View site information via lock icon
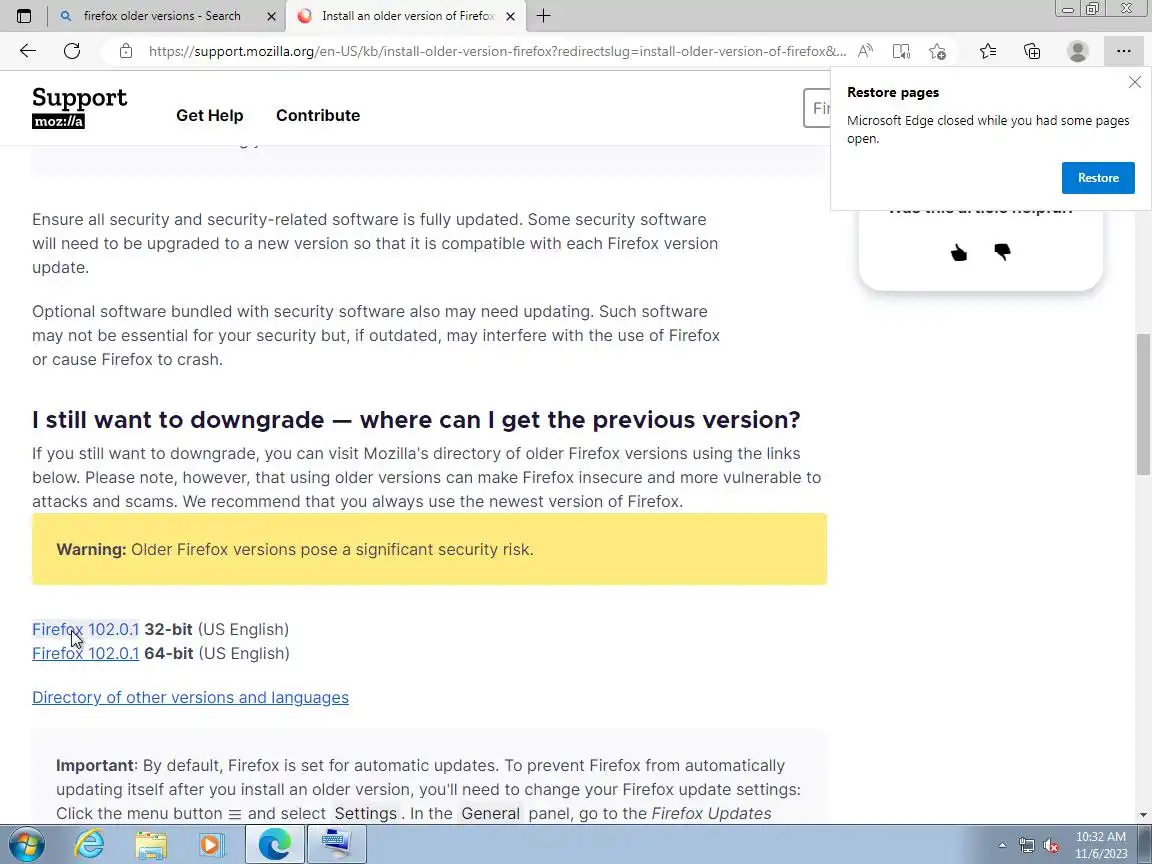1152x864 pixels. click(126, 51)
